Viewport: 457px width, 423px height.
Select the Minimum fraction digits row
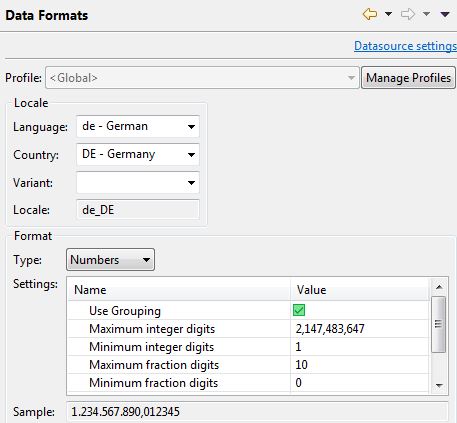click(x=249, y=383)
